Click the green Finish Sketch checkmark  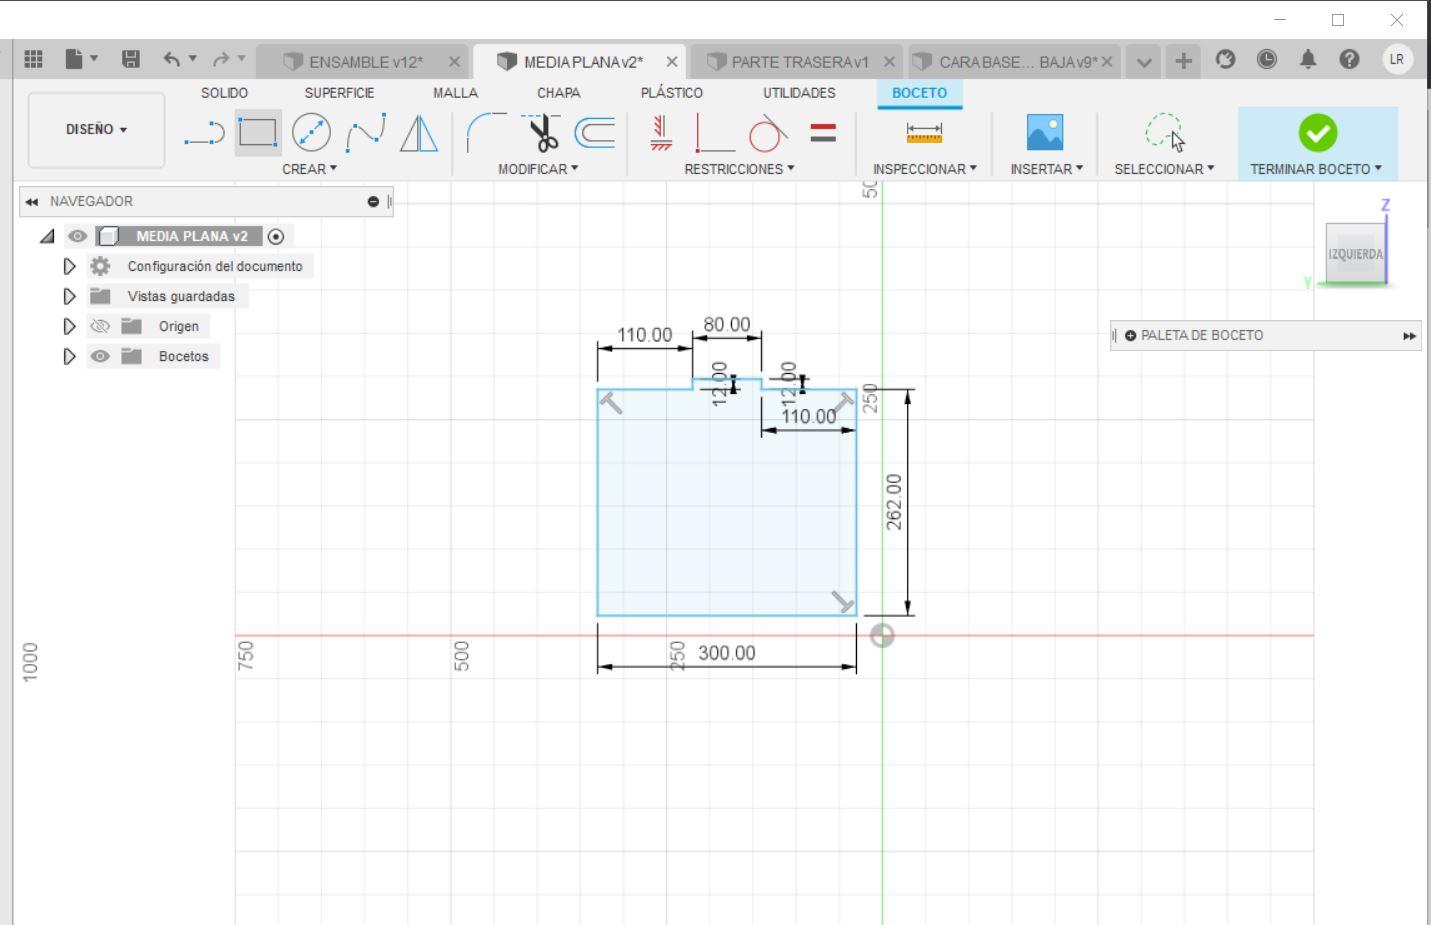[x=1317, y=133]
